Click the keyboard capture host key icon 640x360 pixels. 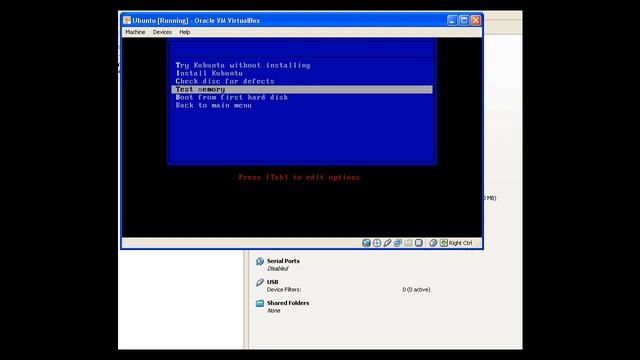pos(444,243)
